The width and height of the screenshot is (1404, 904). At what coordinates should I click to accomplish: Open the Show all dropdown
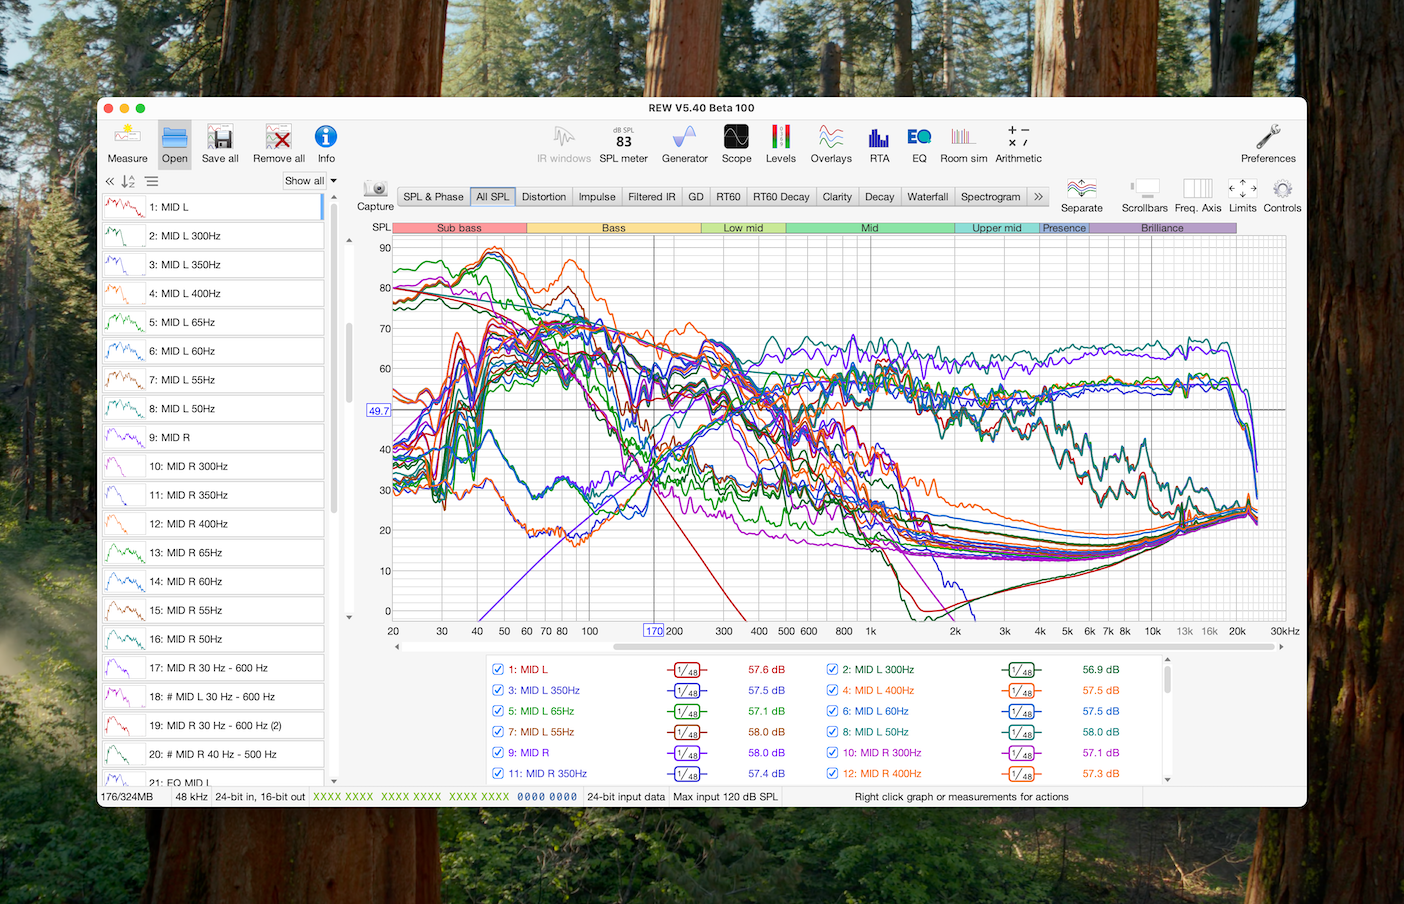click(310, 181)
